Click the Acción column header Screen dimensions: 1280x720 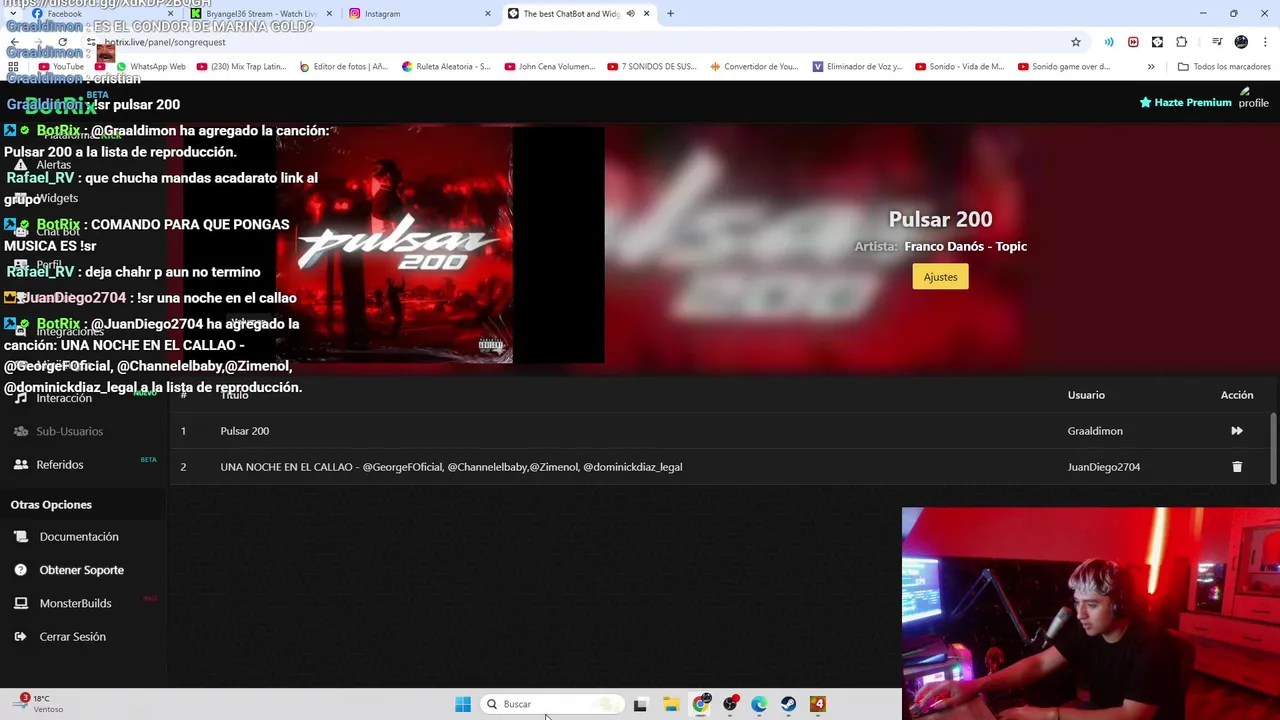click(1237, 395)
